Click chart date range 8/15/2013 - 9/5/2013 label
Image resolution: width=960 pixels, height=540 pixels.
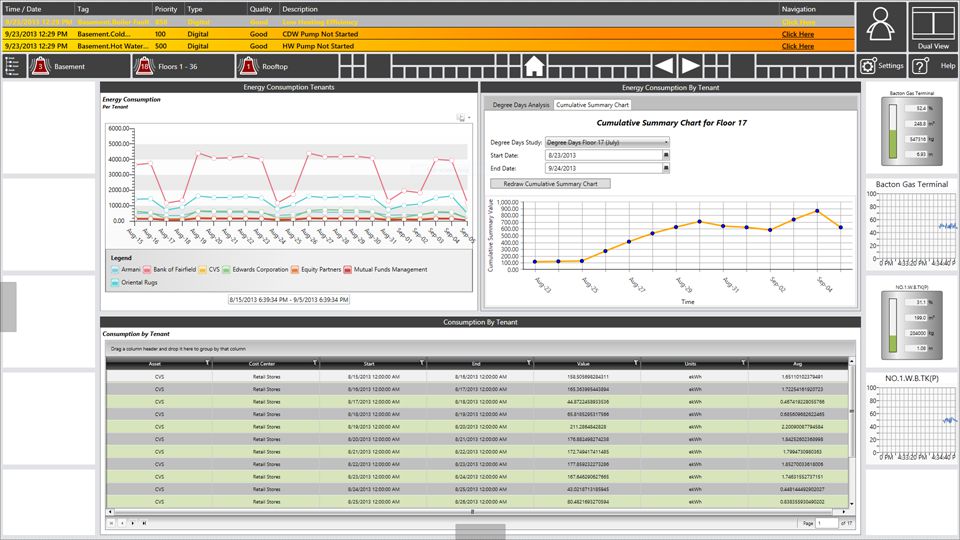(289, 300)
